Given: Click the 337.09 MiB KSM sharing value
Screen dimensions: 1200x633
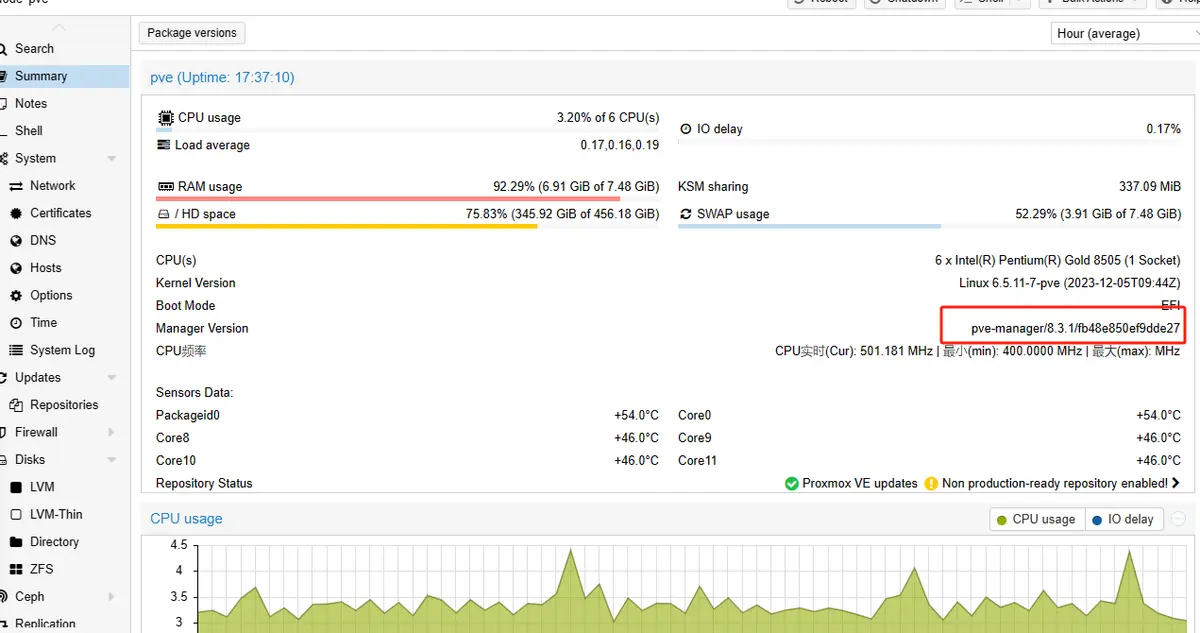Looking at the screenshot, I should coord(1150,187).
